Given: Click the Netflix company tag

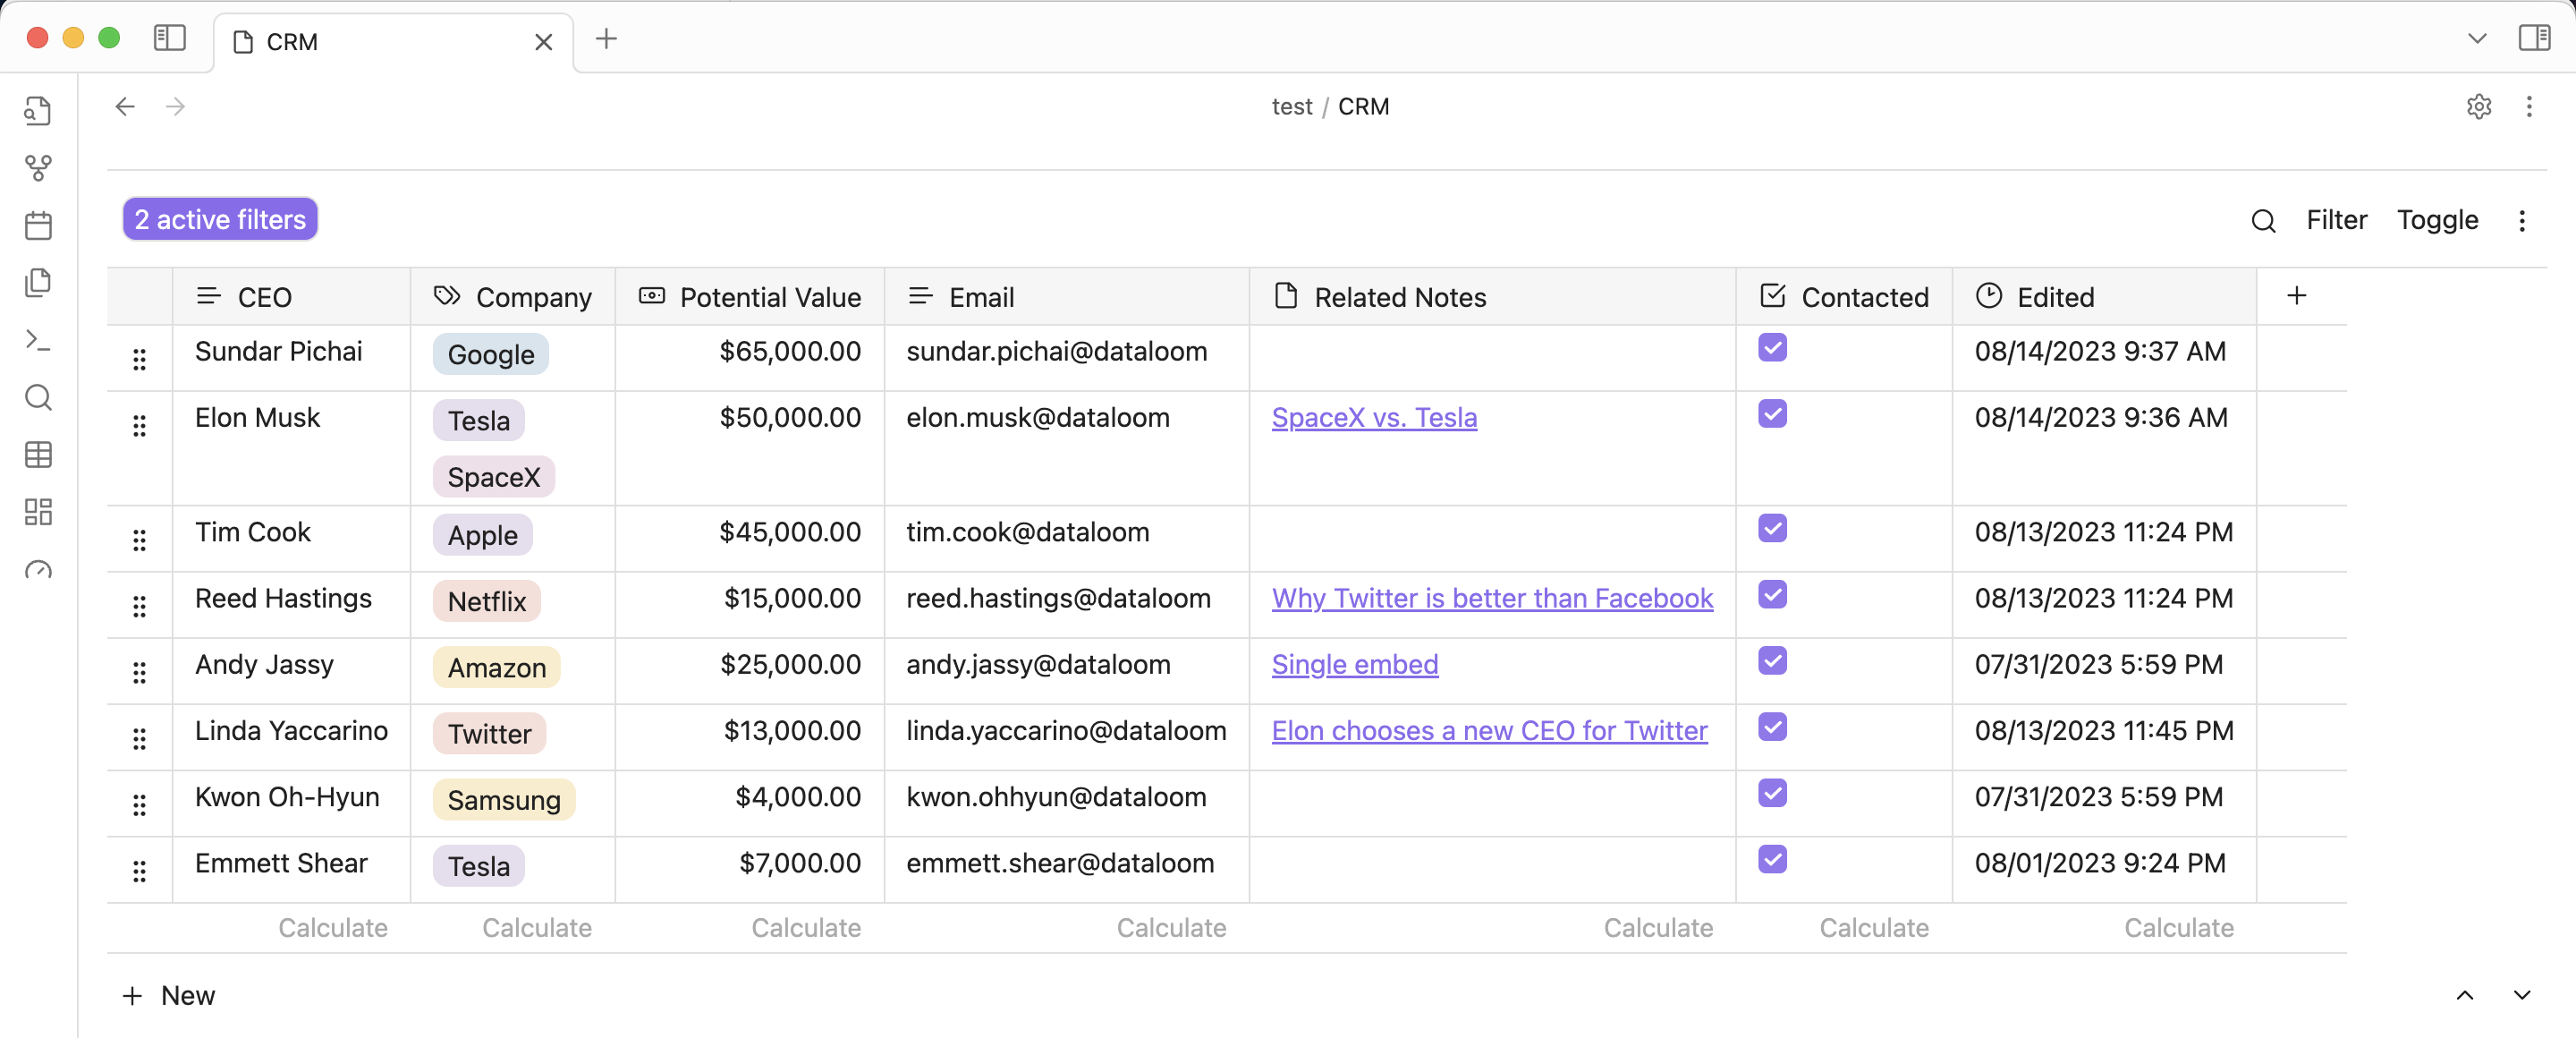Looking at the screenshot, I should [x=486, y=602].
